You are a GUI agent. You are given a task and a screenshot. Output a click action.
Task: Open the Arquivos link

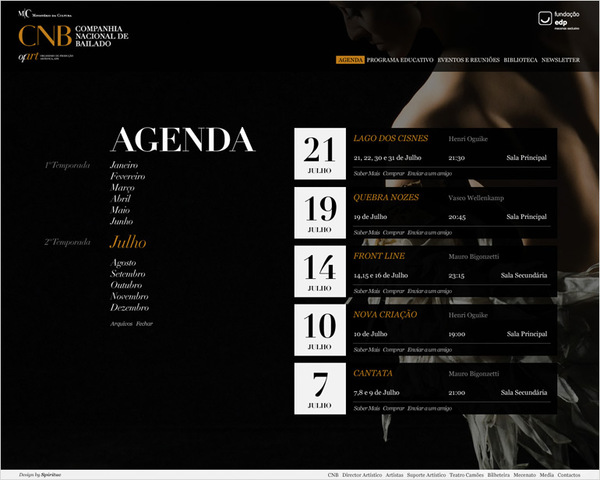(121, 324)
